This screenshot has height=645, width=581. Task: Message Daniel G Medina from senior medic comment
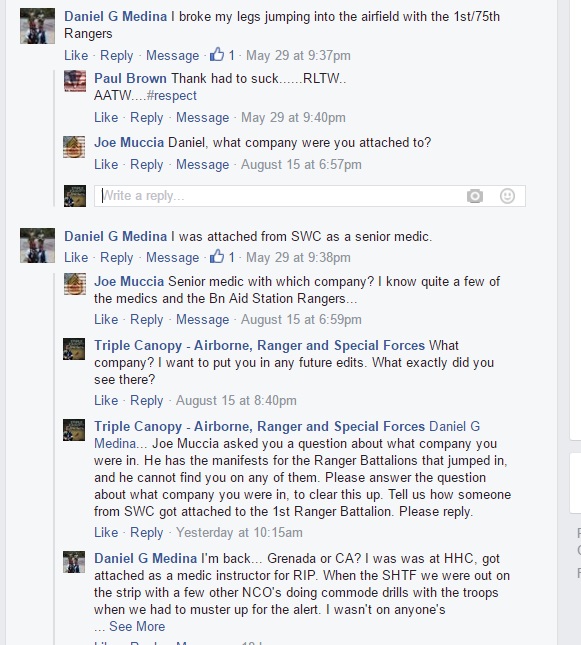172,258
